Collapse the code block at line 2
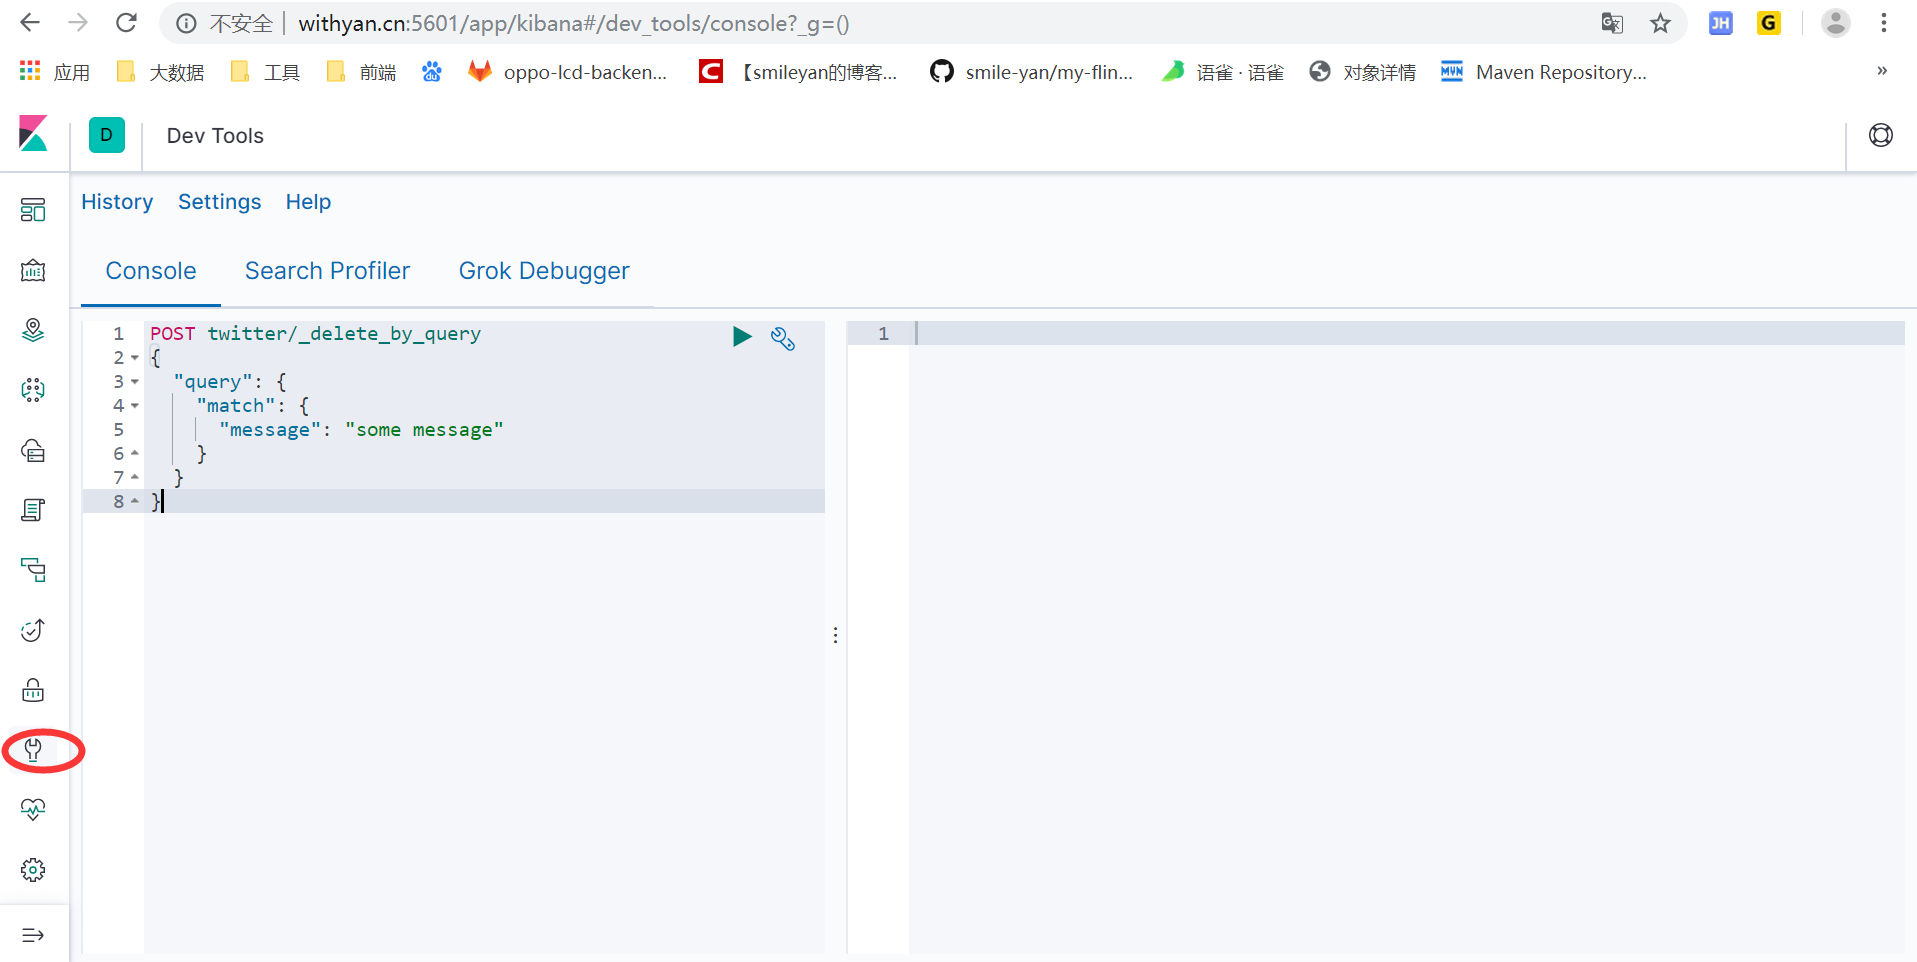The width and height of the screenshot is (1917, 962). [135, 358]
